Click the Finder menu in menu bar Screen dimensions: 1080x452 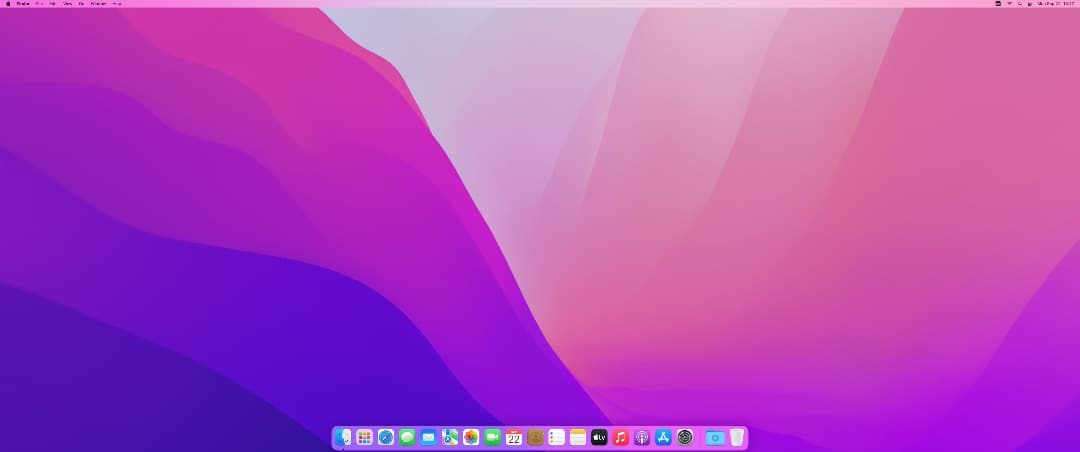[22, 4]
